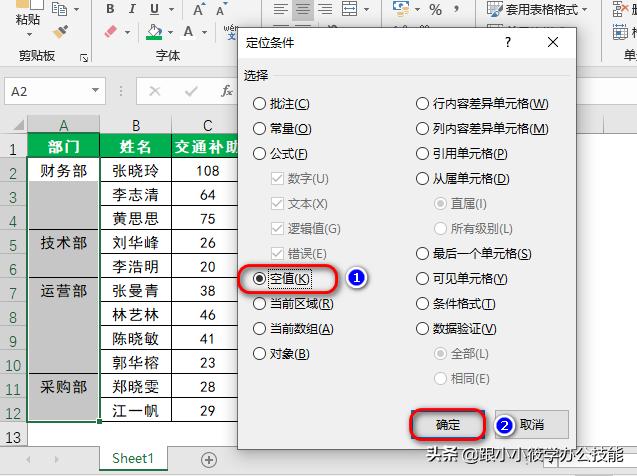Image resolution: width=637 pixels, height=476 pixels.
Task: Align text left icon
Action: pos(281,9)
